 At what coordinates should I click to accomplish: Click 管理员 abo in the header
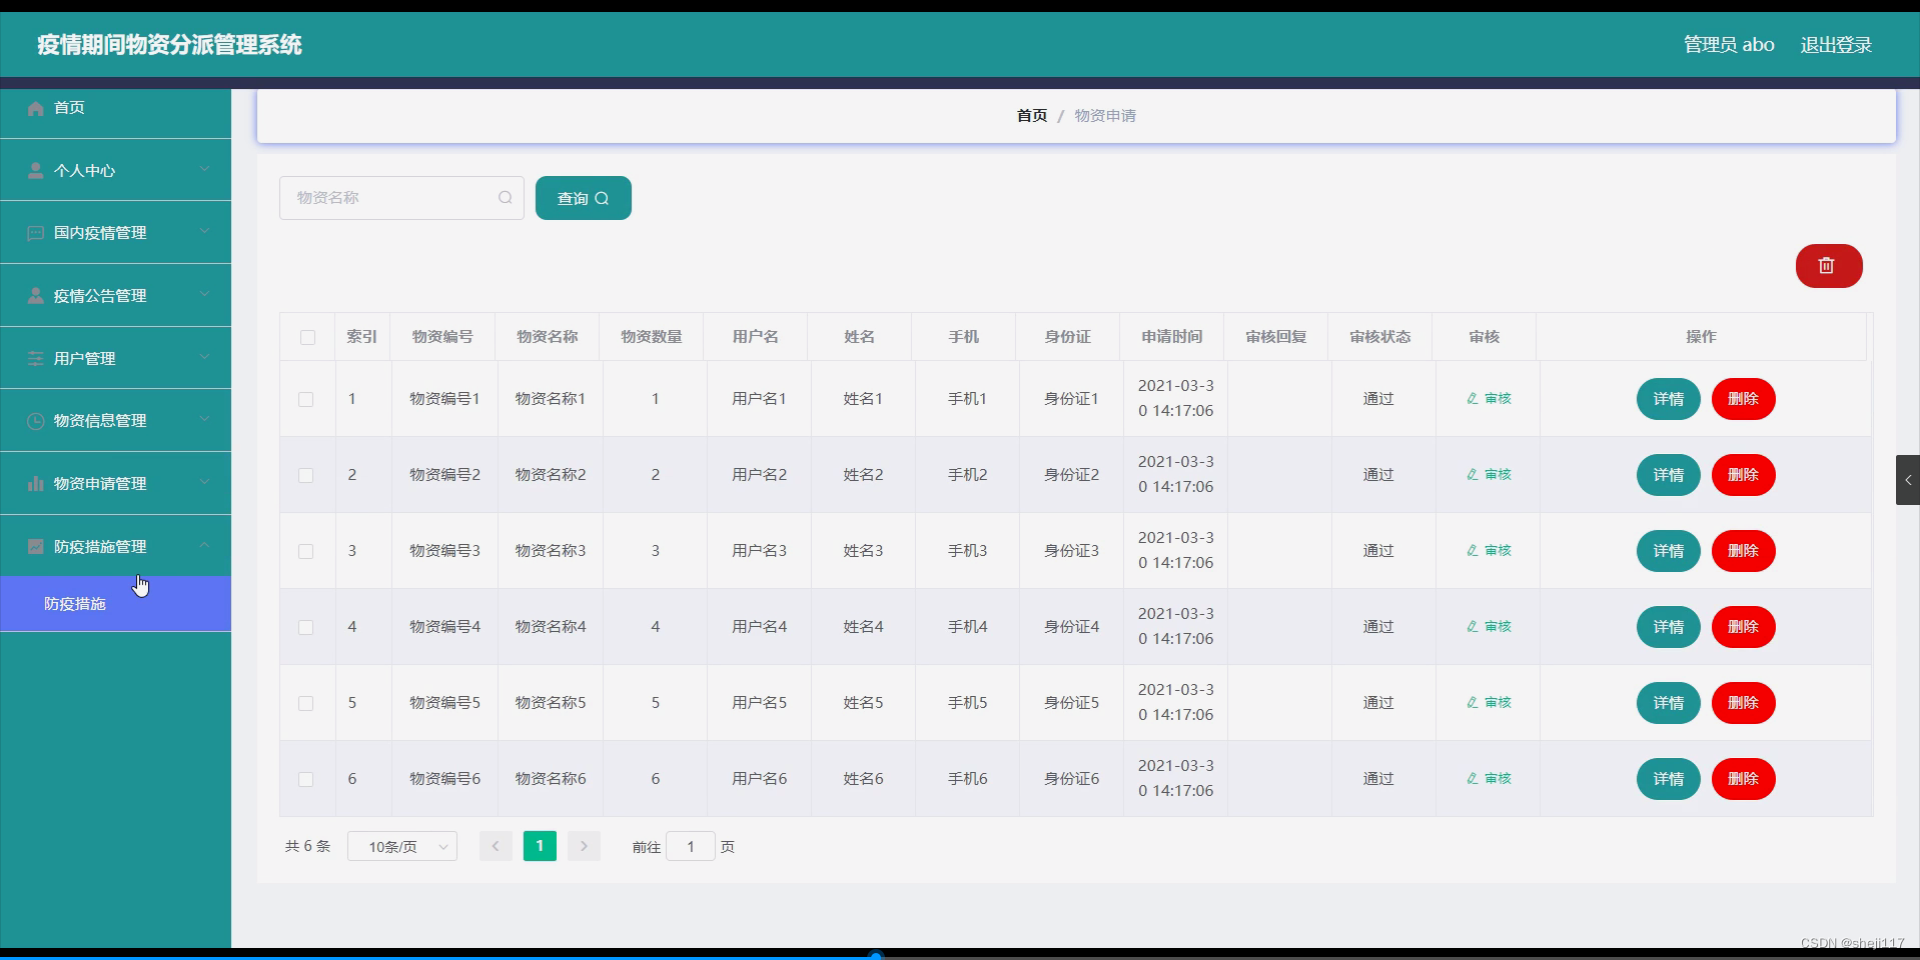click(1729, 45)
